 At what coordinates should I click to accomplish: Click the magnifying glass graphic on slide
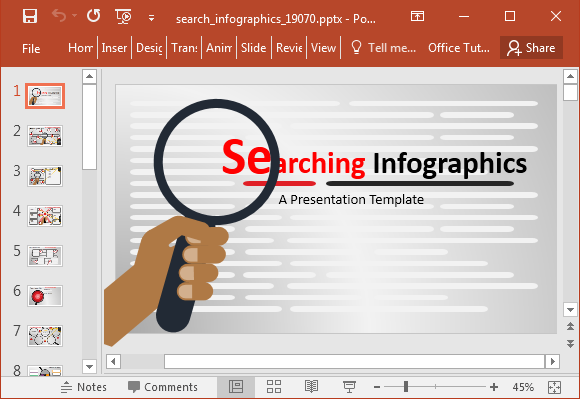[216, 162]
